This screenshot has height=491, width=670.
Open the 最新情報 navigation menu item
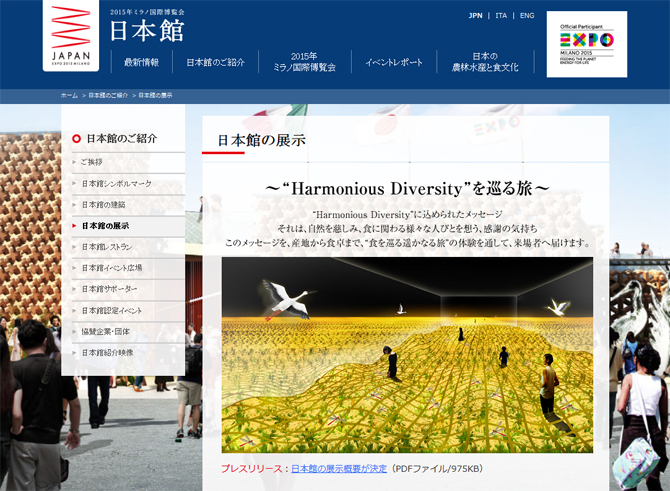[x=141, y=62]
